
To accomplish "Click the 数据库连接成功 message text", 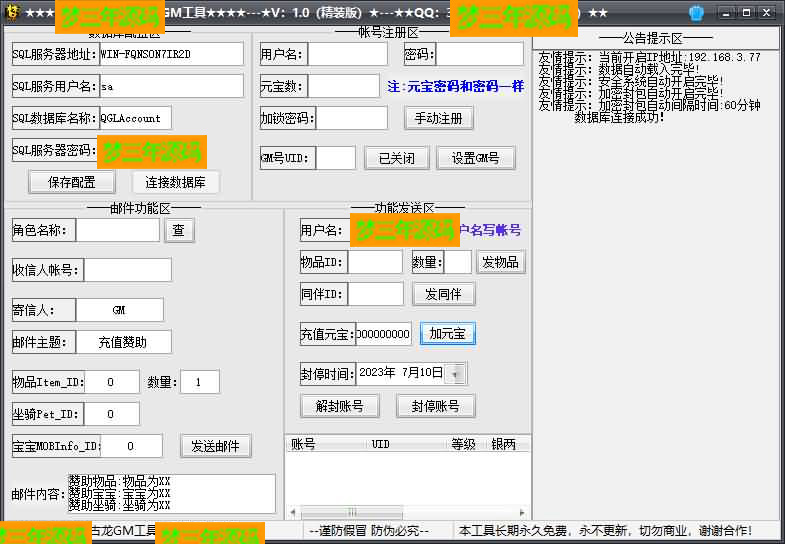I will tap(620, 118).
